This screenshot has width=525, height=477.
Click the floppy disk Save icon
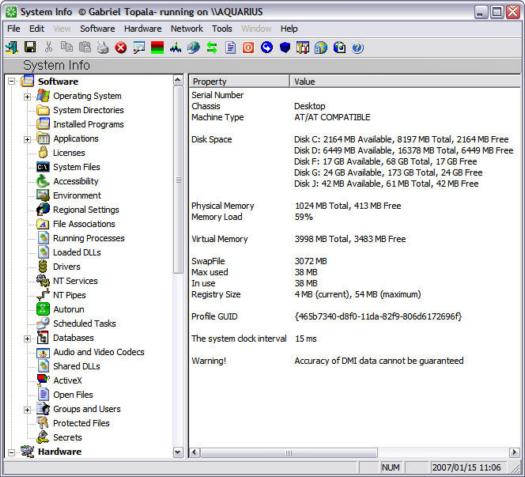point(30,47)
